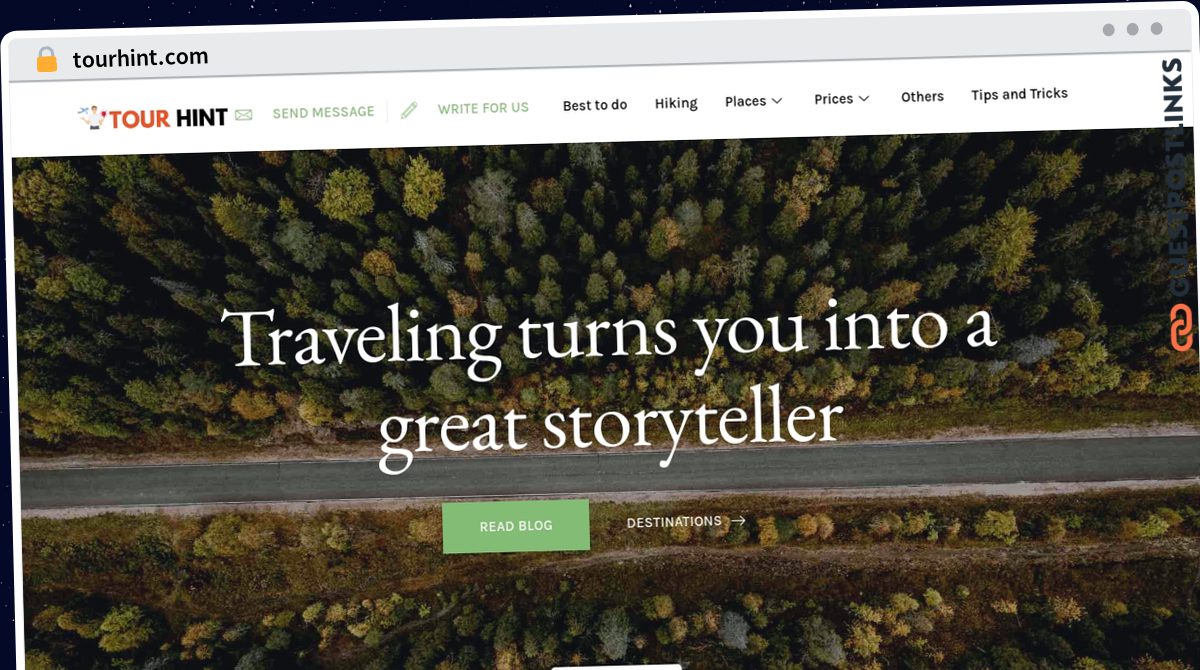Open Tips and Tricks page
This screenshot has width=1200, height=670.
coord(1019,94)
